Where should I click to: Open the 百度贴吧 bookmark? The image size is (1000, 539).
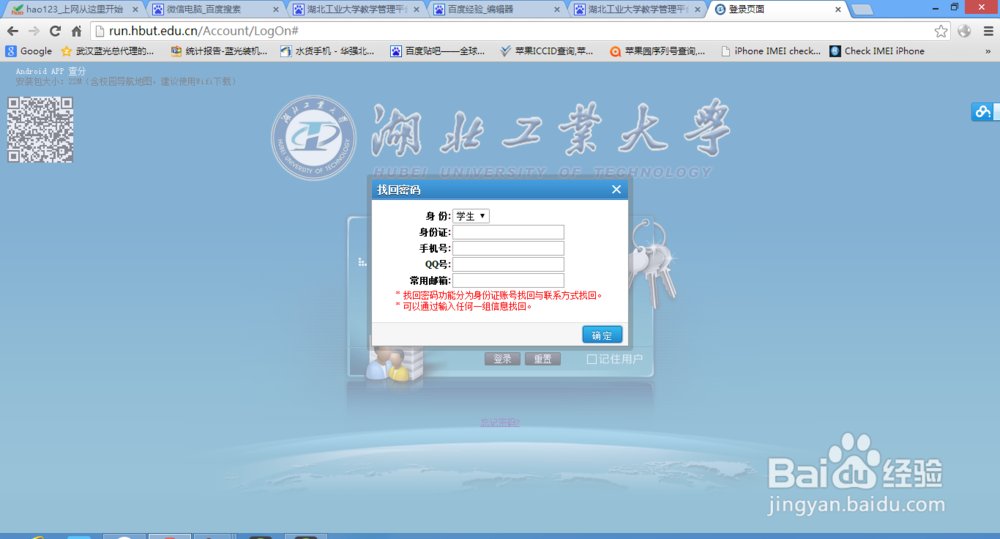pyautogui.click(x=438, y=51)
